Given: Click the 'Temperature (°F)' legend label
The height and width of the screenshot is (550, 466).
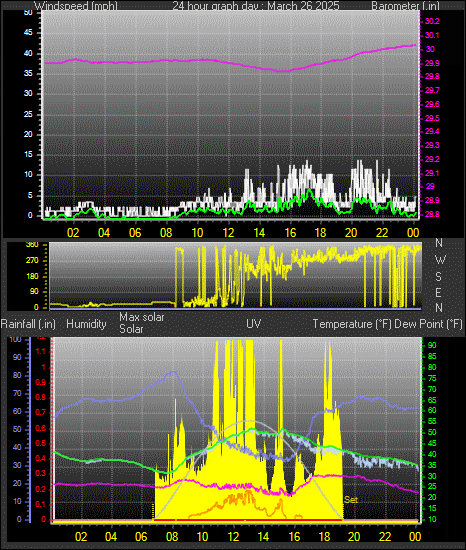Looking at the screenshot, I should (352, 324).
